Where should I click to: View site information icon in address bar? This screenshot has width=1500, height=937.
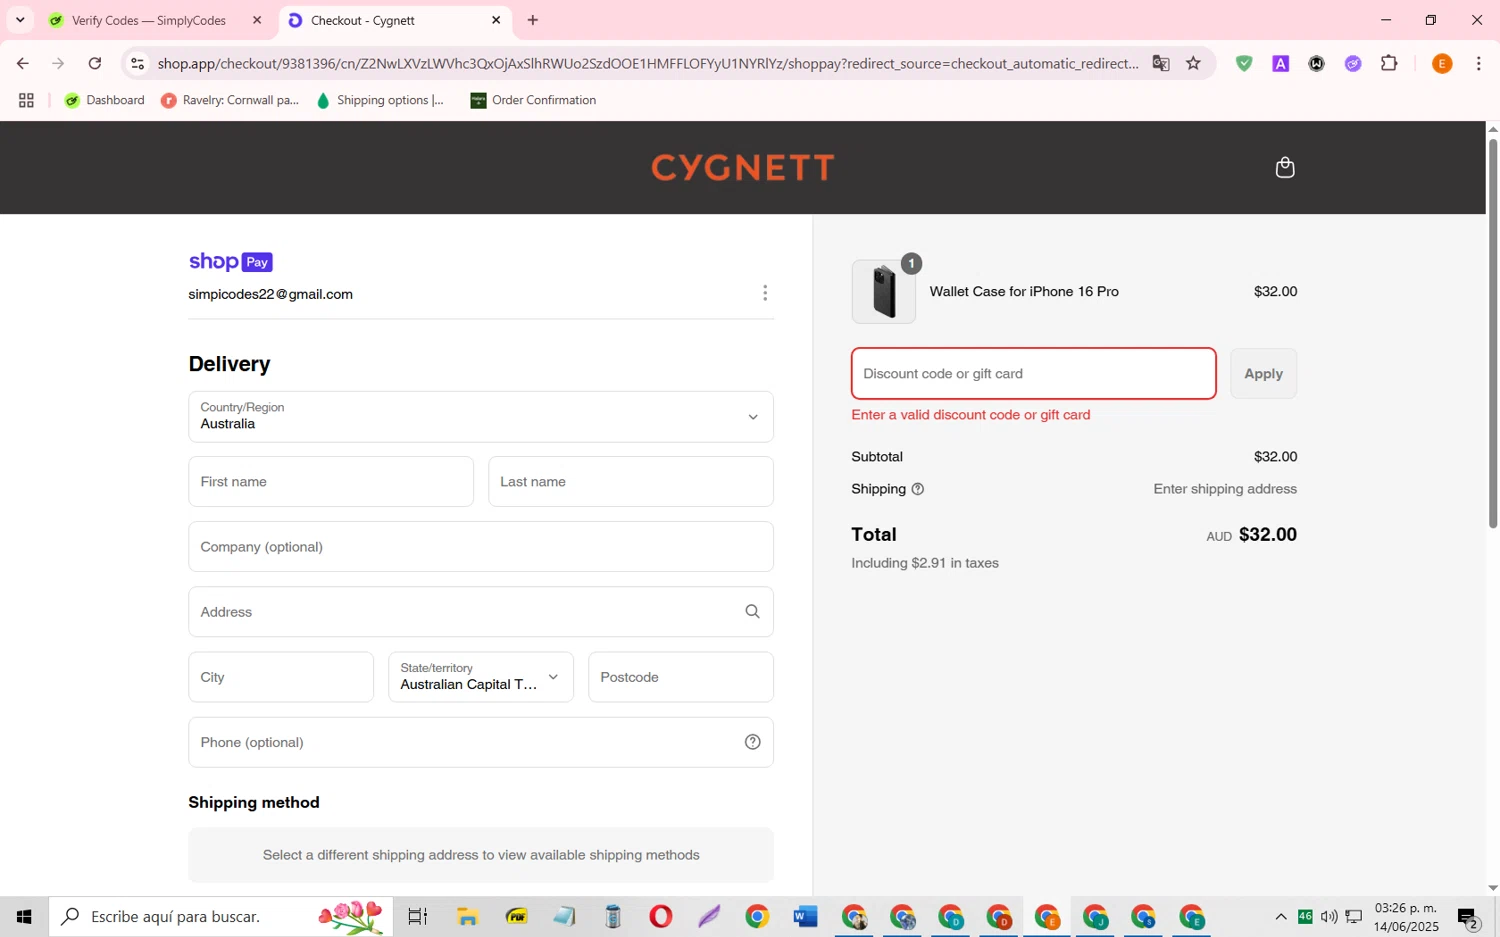click(x=138, y=63)
